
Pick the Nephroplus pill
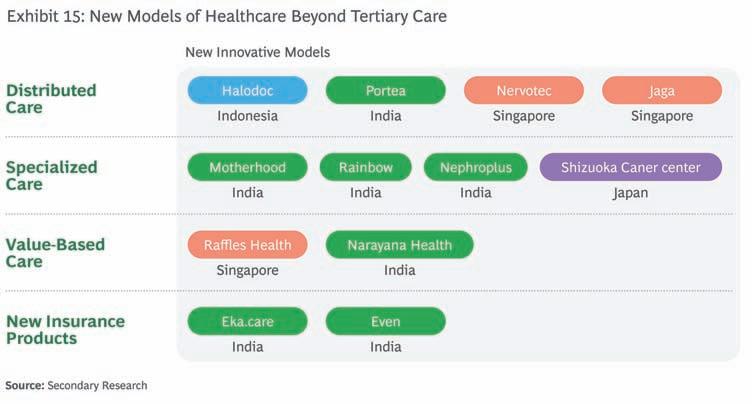click(x=475, y=168)
